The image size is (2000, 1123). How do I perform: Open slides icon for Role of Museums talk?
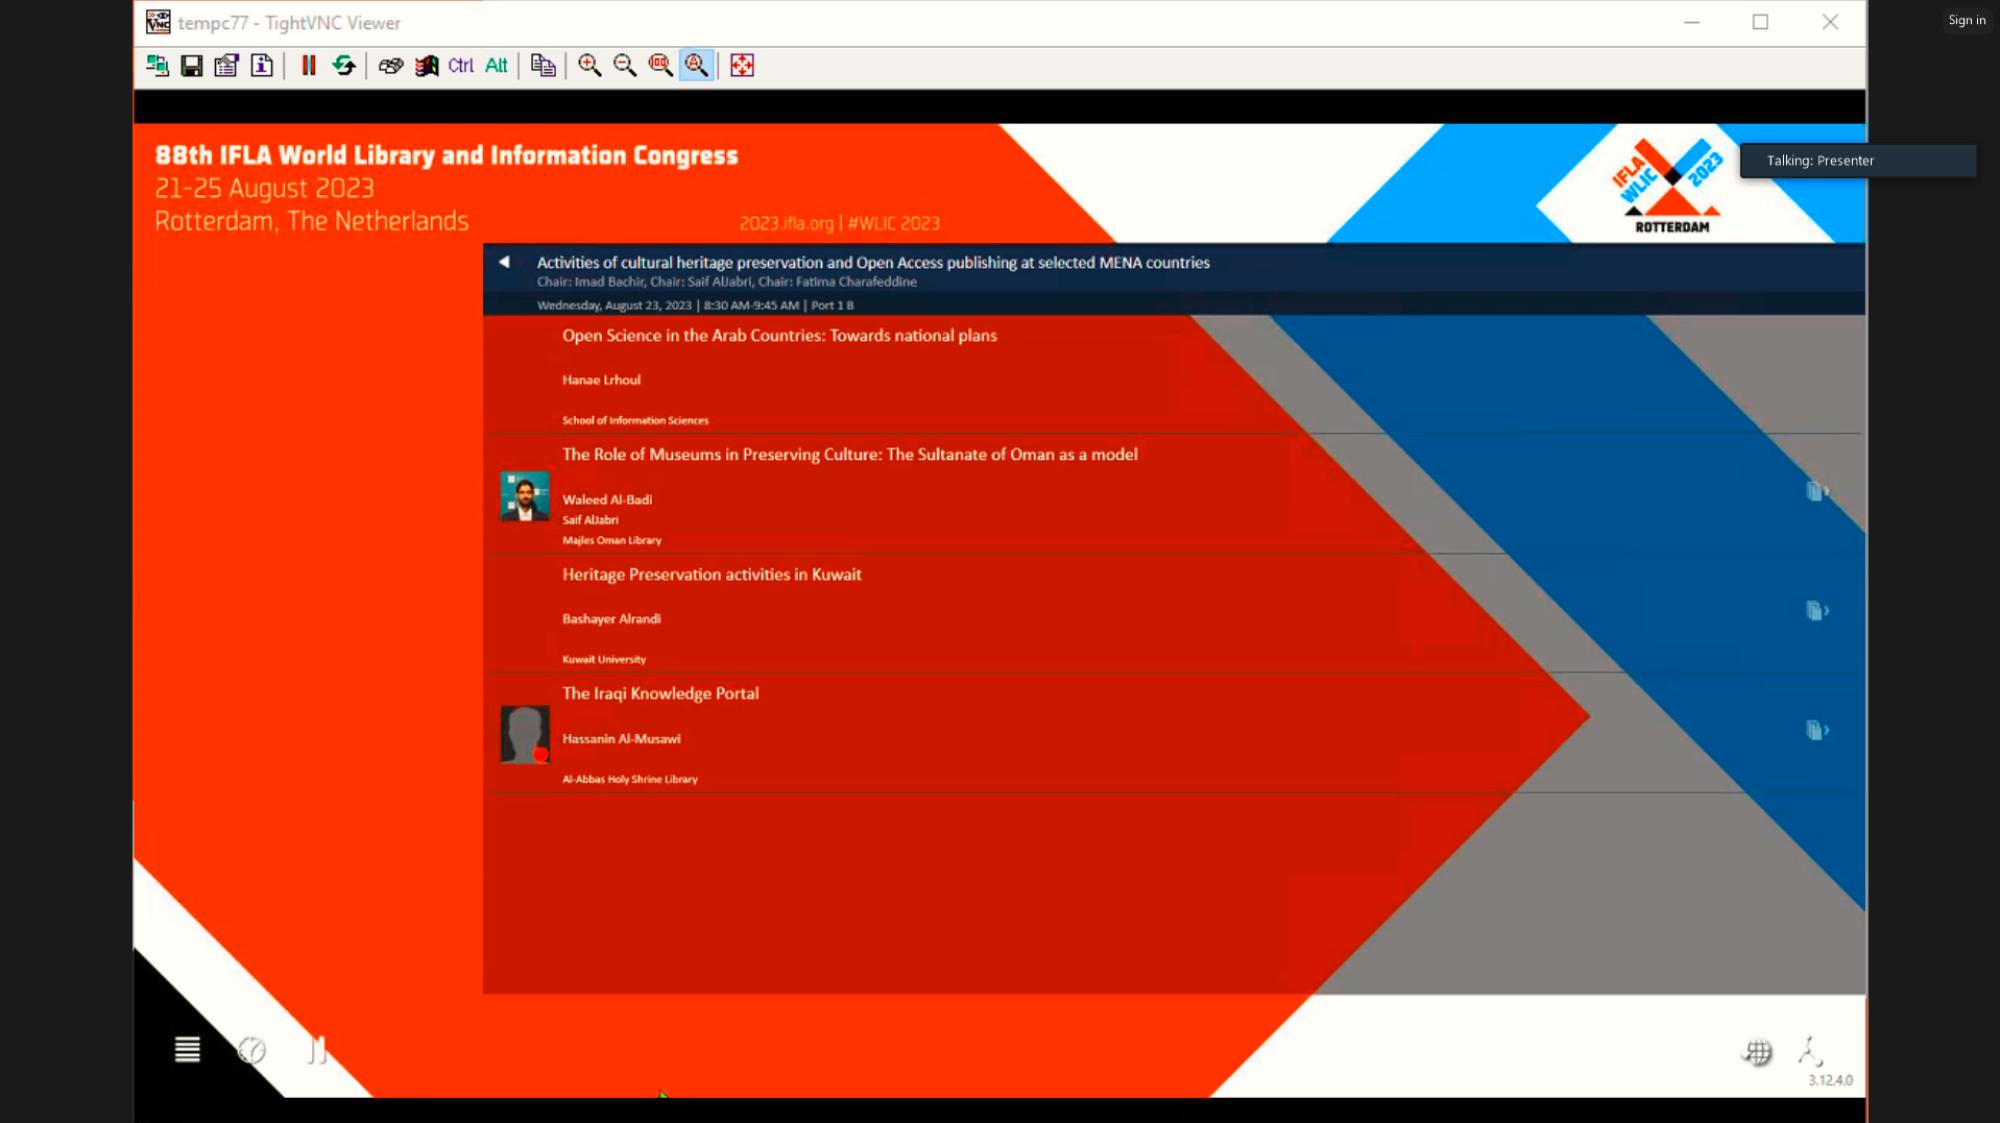click(x=1817, y=491)
